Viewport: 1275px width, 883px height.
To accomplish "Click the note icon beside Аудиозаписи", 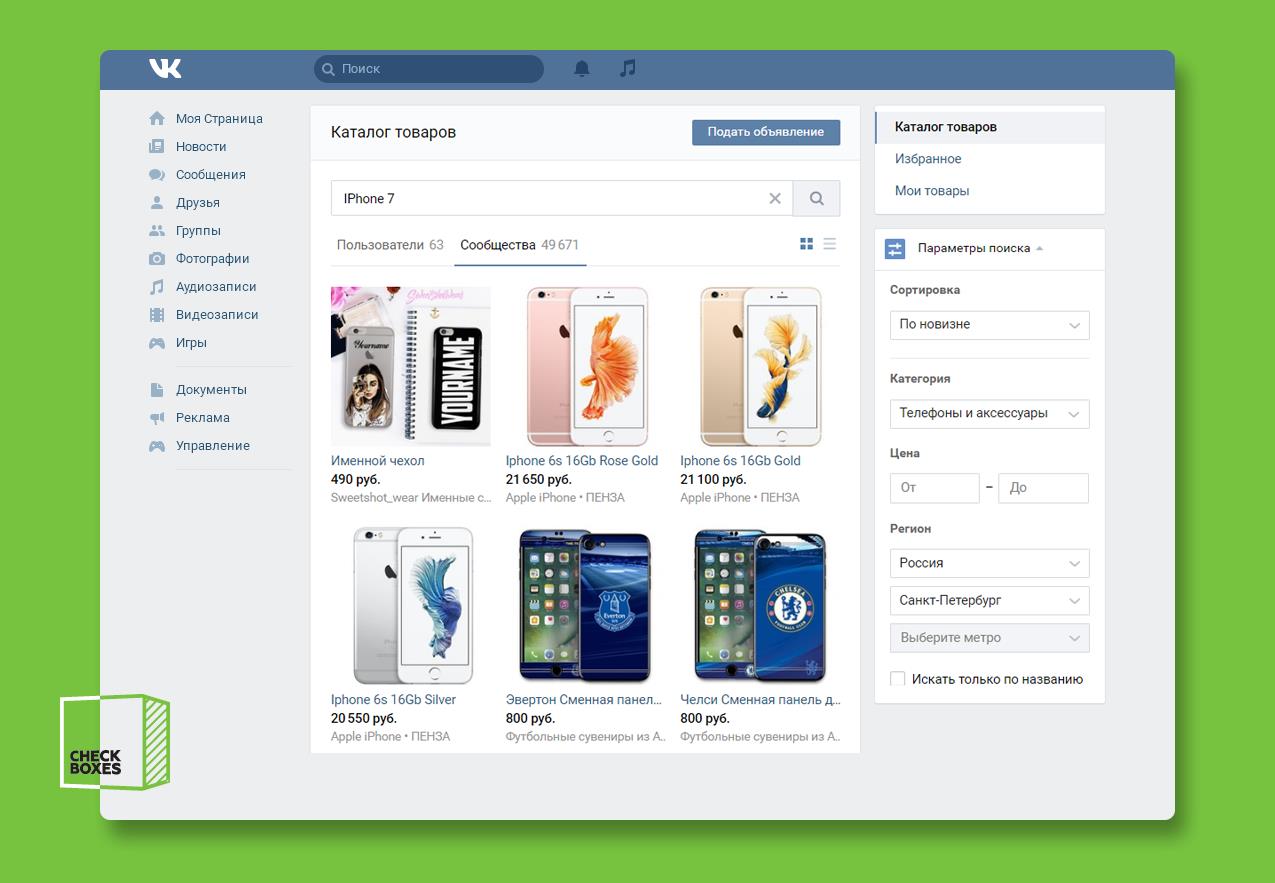I will tap(157, 286).
